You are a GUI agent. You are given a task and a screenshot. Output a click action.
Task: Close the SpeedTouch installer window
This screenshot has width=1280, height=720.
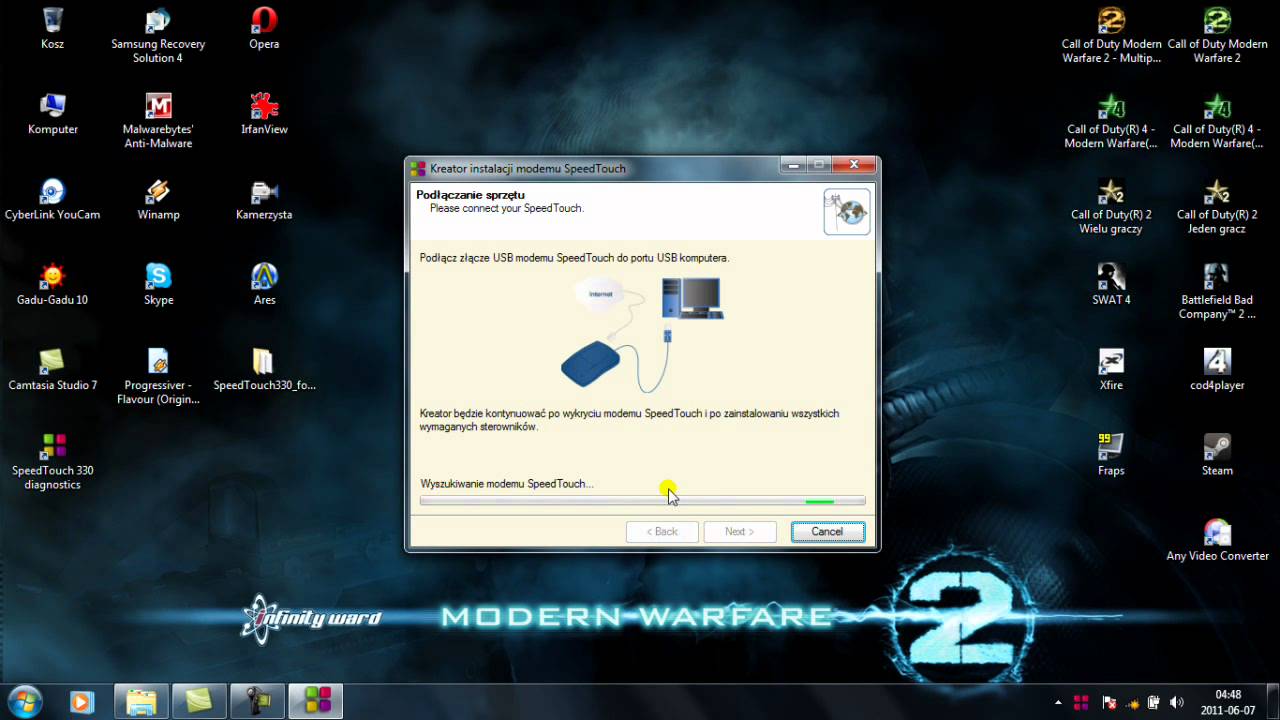pos(855,165)
